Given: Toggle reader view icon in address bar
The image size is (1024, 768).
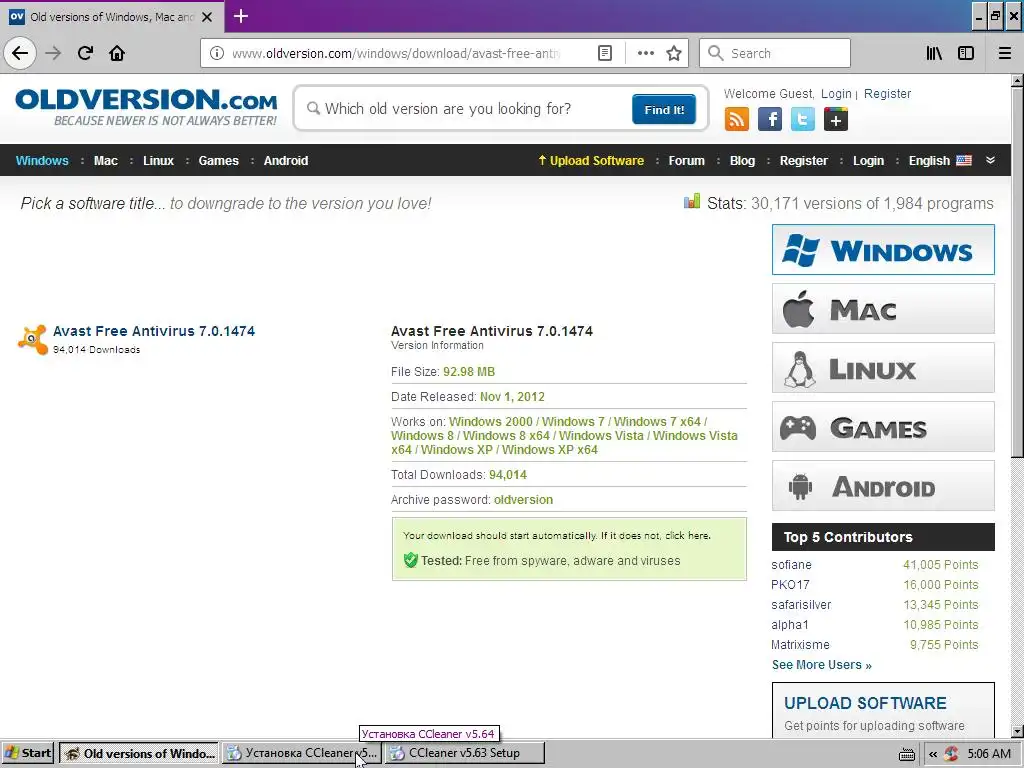Looking at the screenshot, I should [605, 53].
